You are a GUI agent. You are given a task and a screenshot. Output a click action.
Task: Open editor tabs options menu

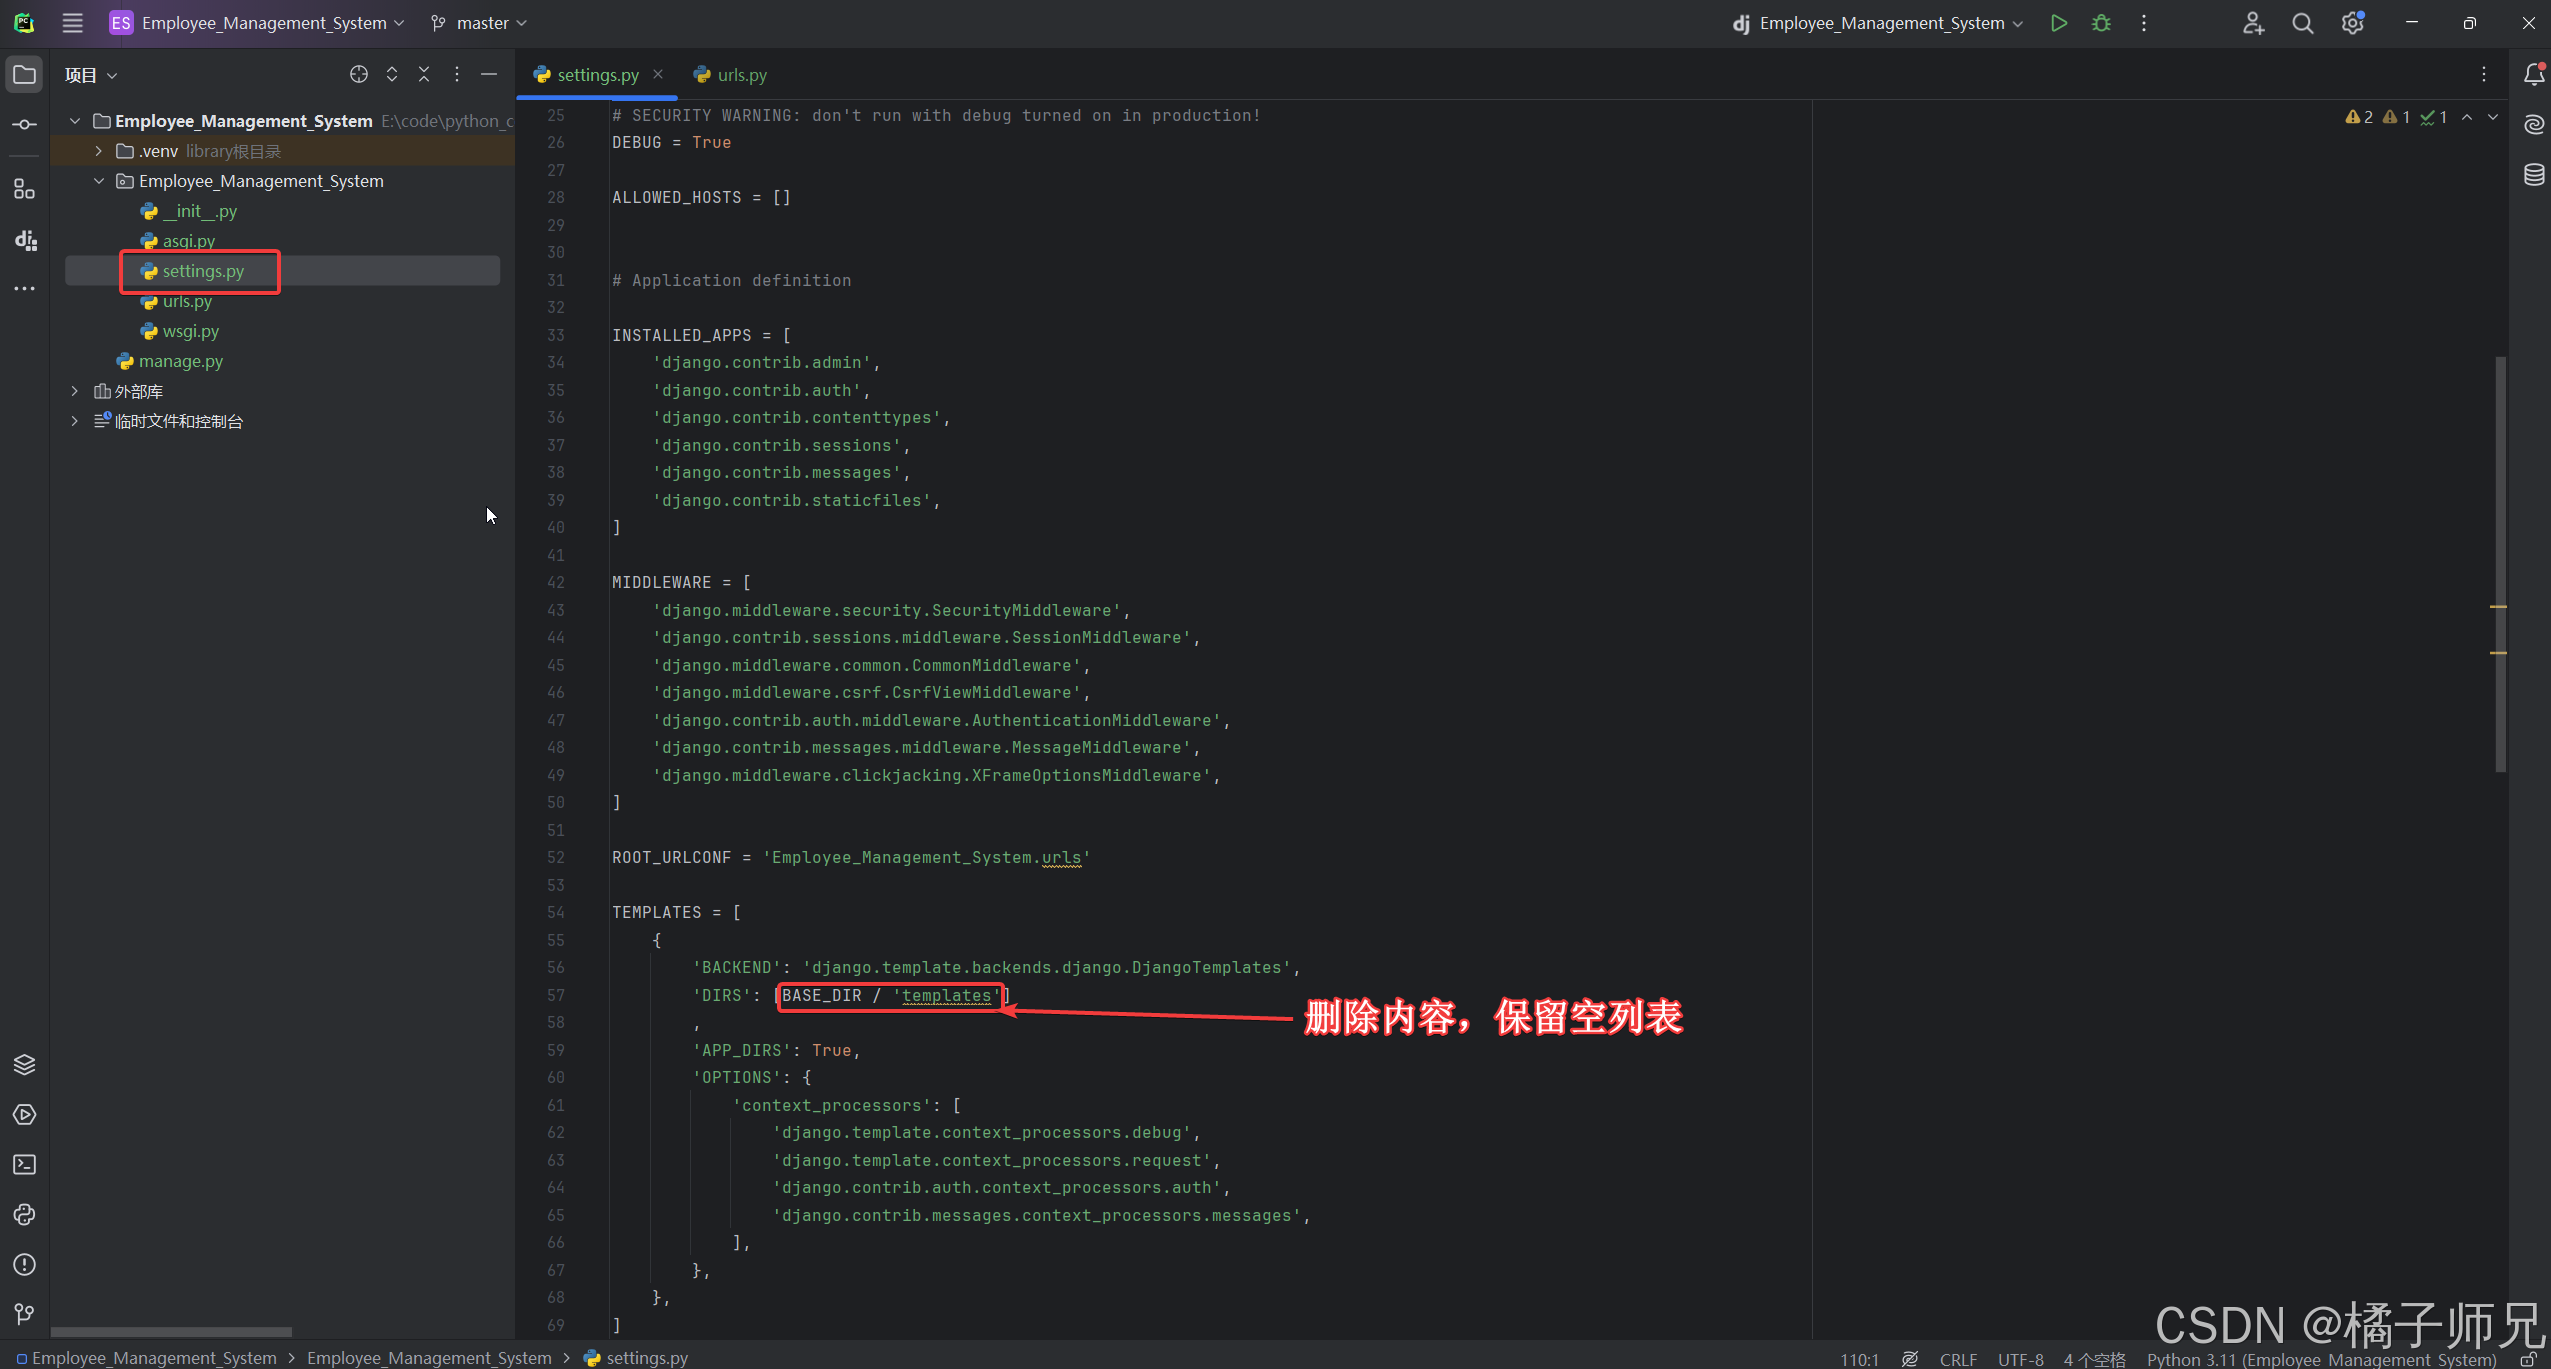[2484, 75]
